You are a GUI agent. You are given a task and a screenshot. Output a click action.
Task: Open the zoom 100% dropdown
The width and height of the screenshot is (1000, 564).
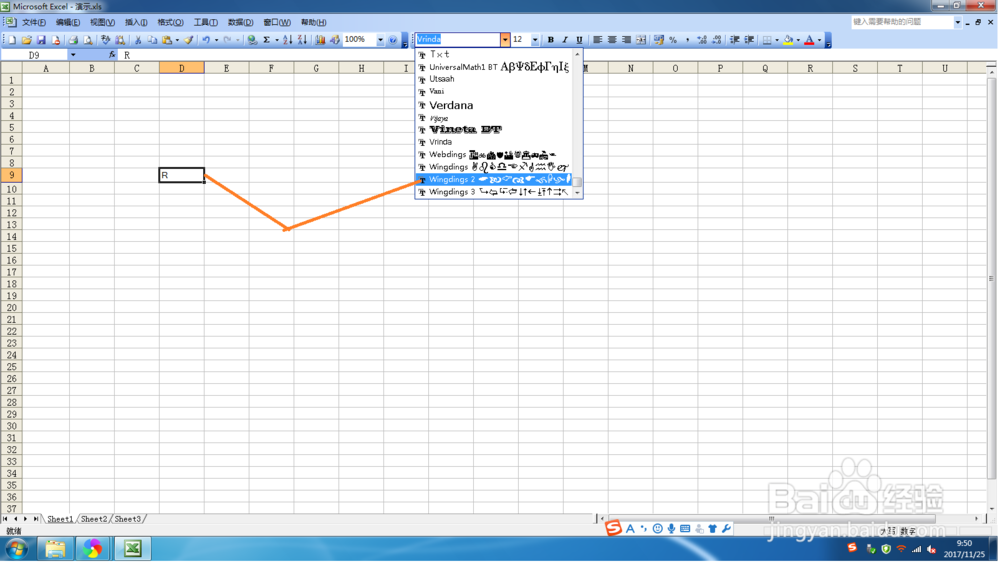click(381, 40)
